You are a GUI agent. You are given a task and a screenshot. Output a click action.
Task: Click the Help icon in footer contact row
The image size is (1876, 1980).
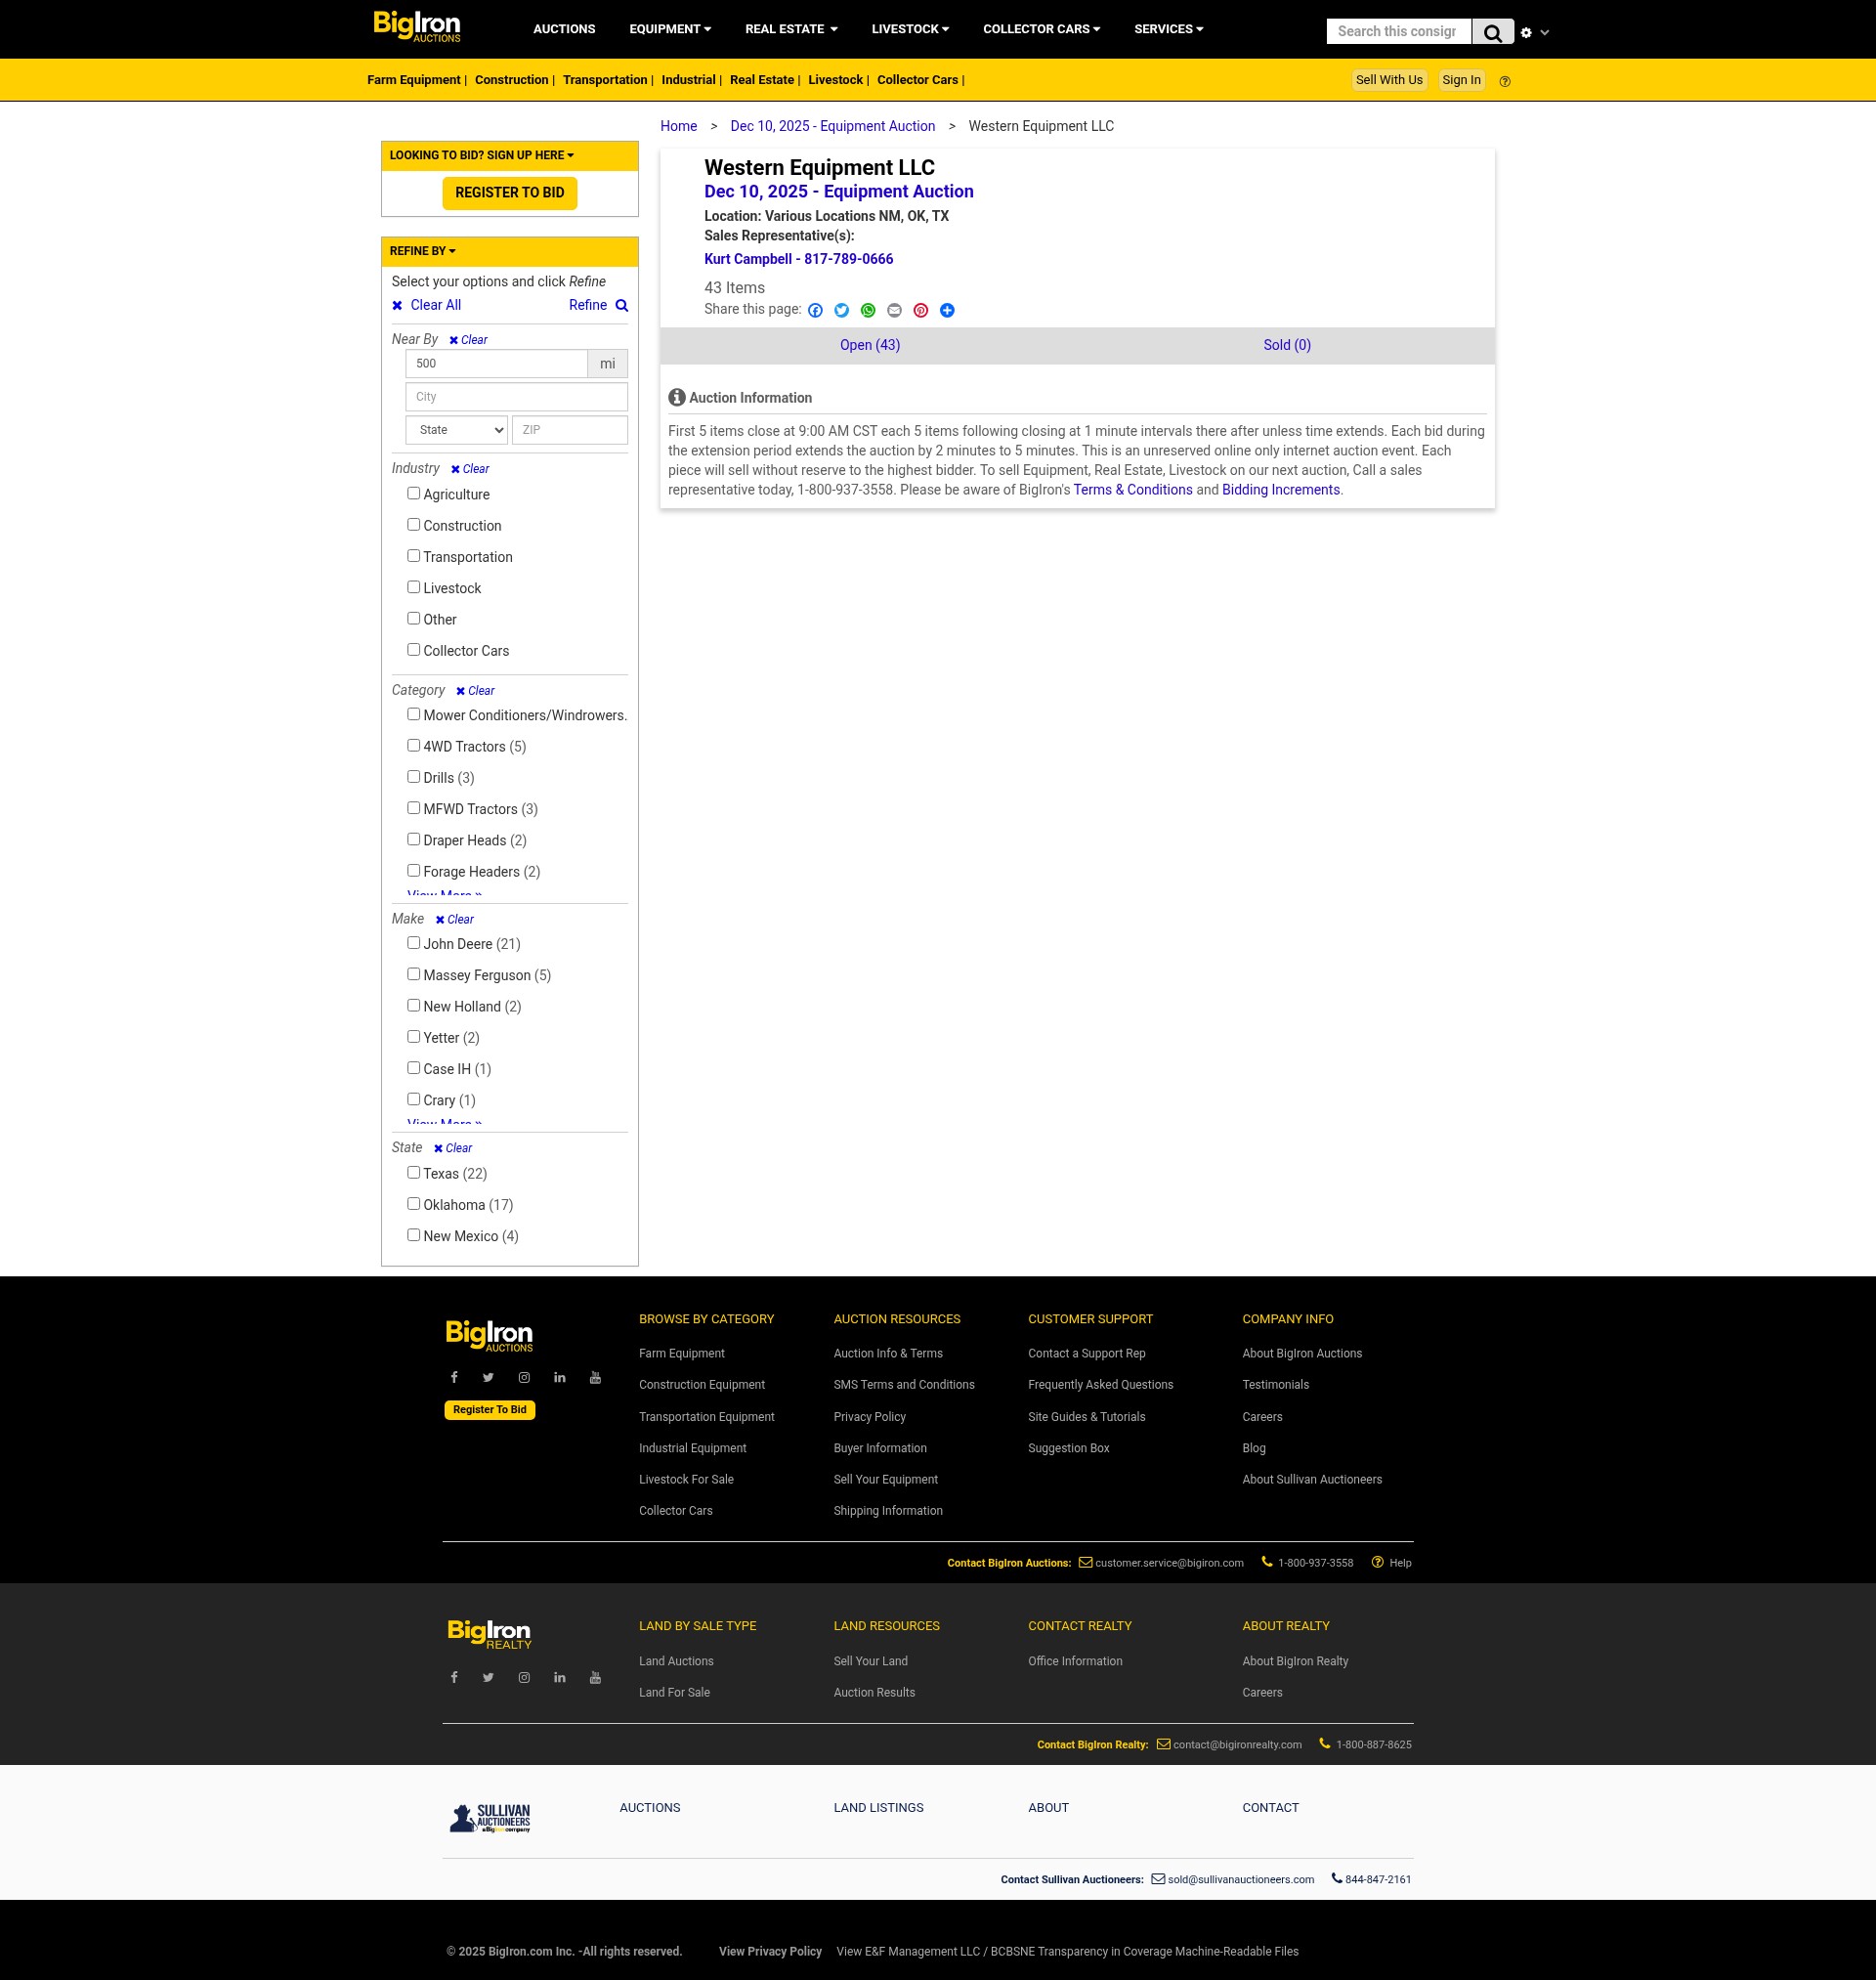[1377, 1563]
